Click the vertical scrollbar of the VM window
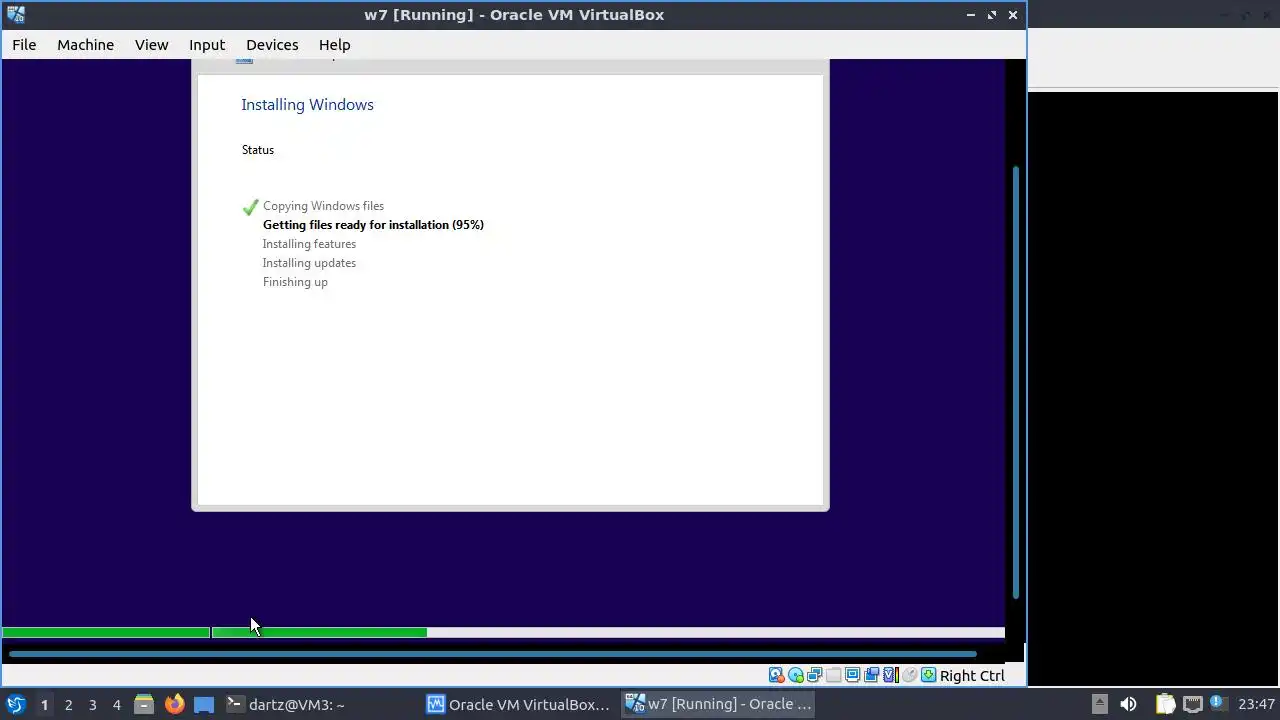This screenshot has height=720, width=1280. [x=1016, y=382]
